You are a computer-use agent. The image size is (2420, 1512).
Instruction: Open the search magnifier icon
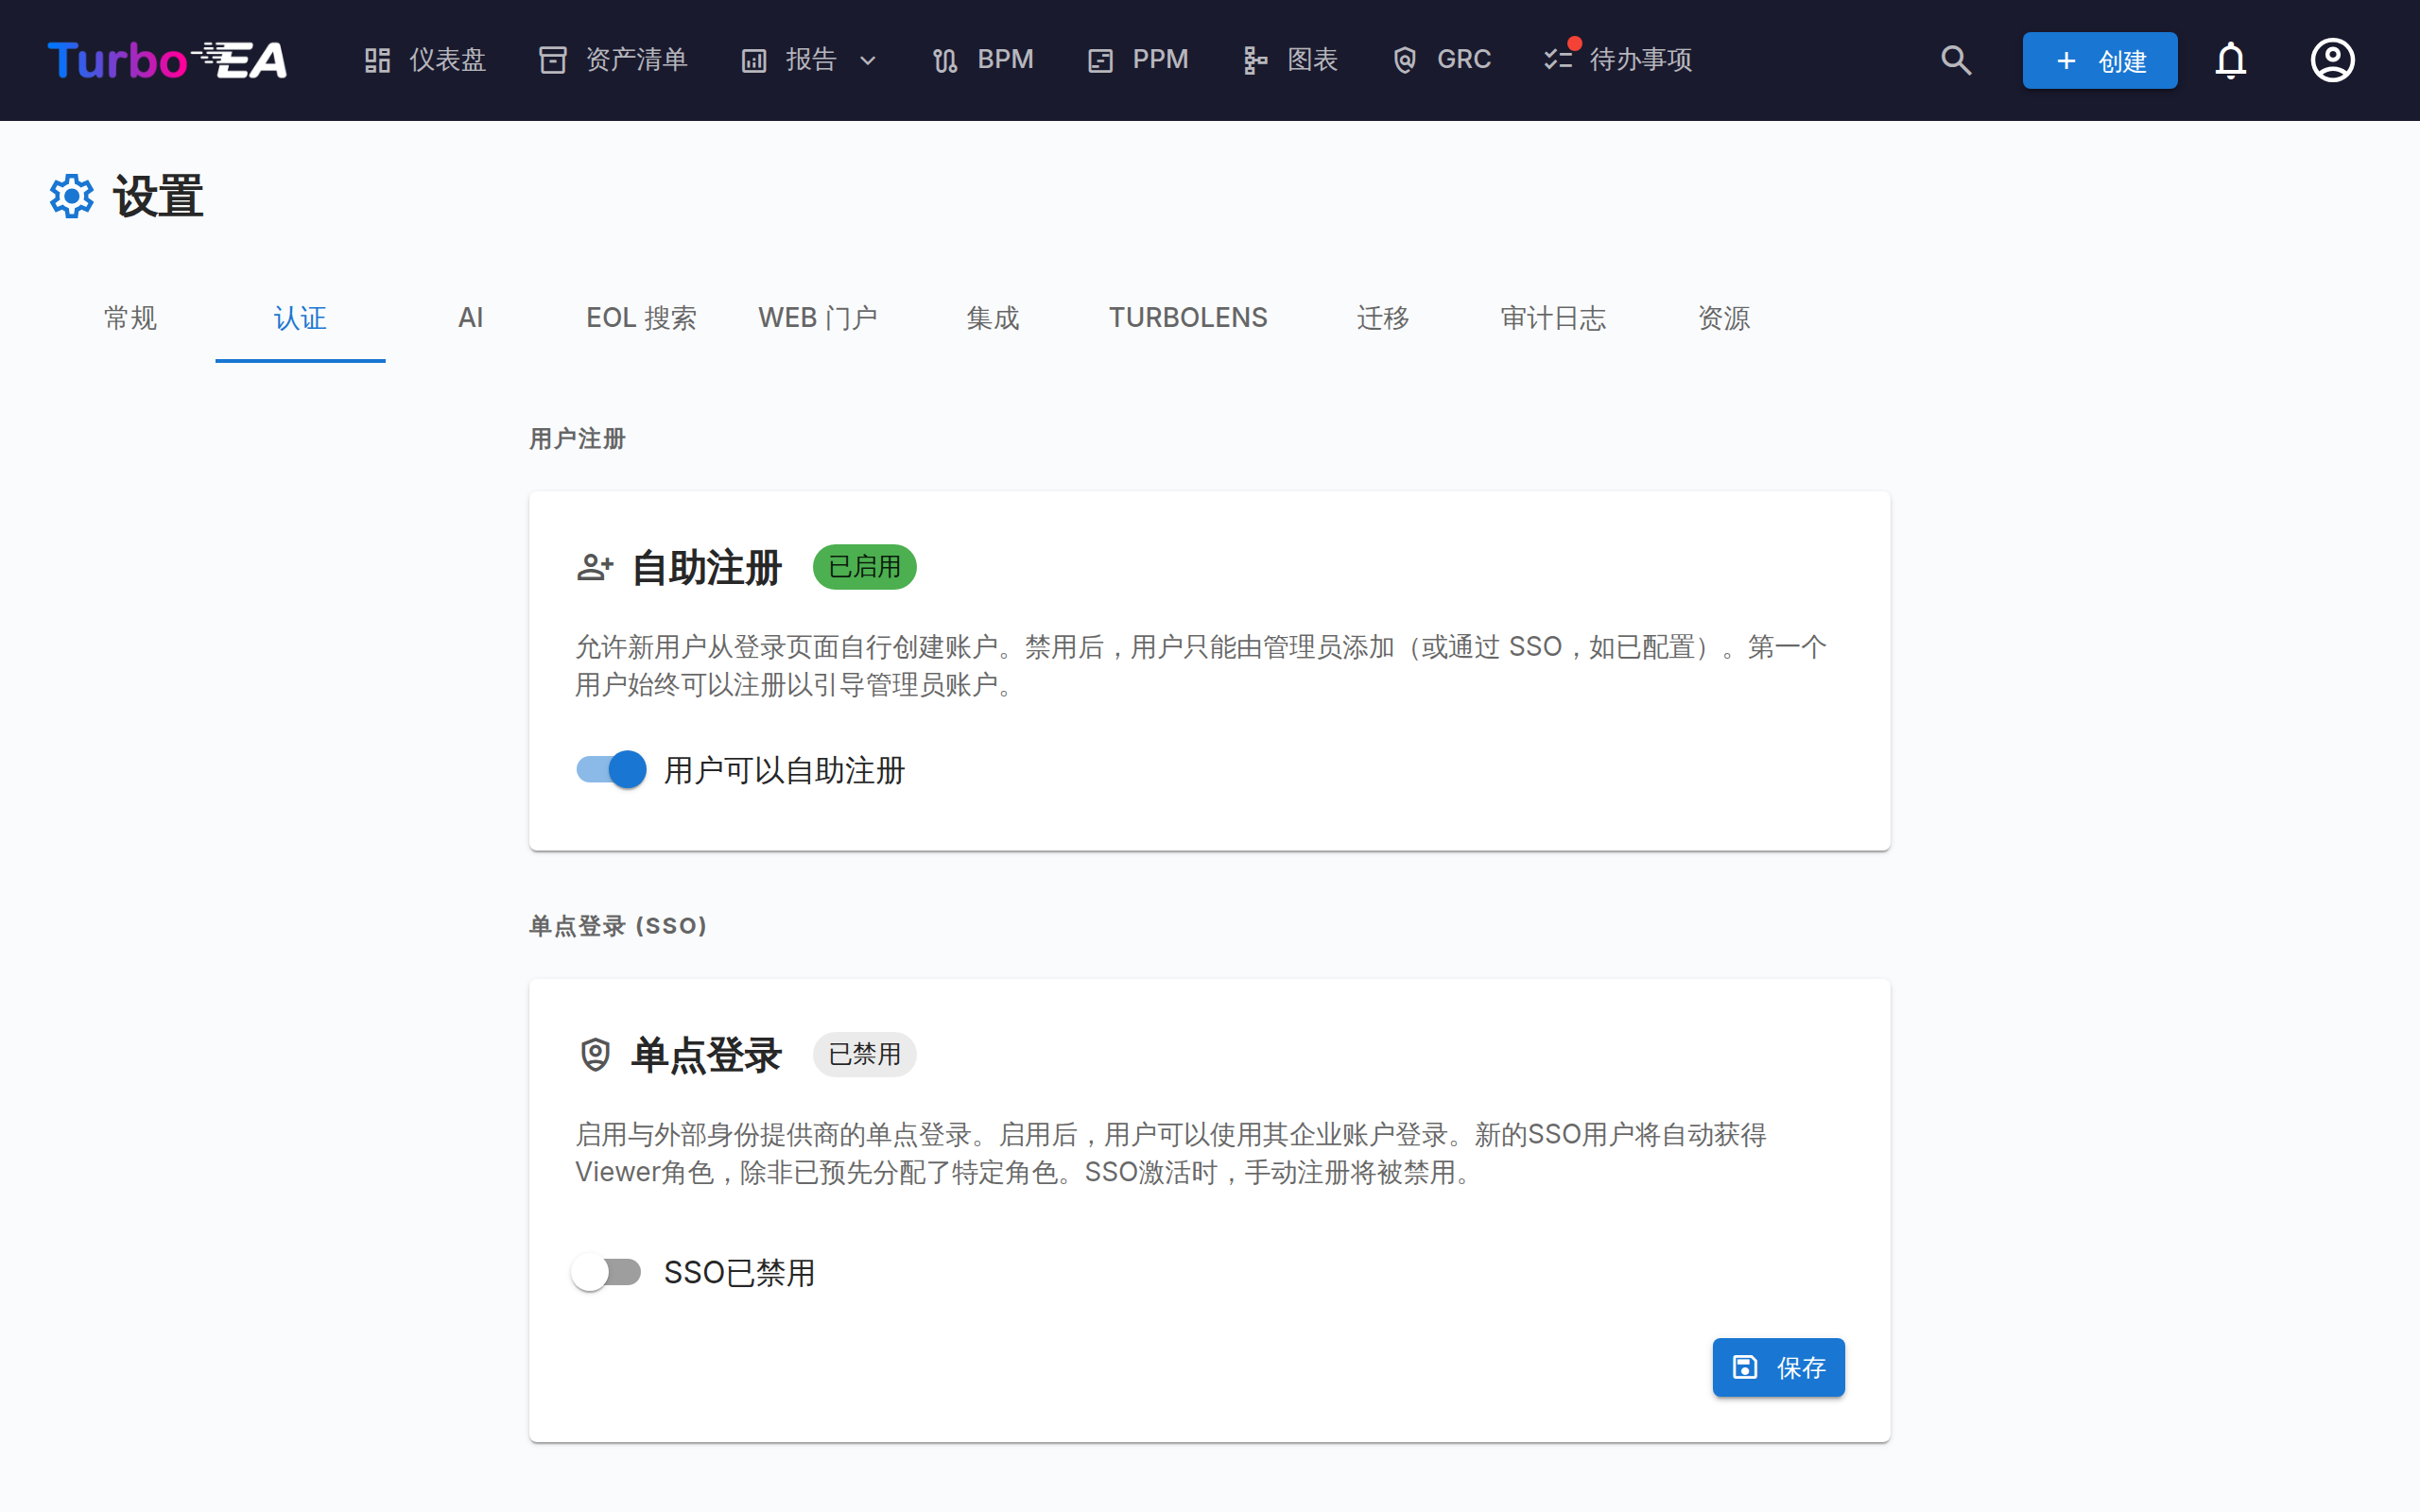(x=1956, y=60)
